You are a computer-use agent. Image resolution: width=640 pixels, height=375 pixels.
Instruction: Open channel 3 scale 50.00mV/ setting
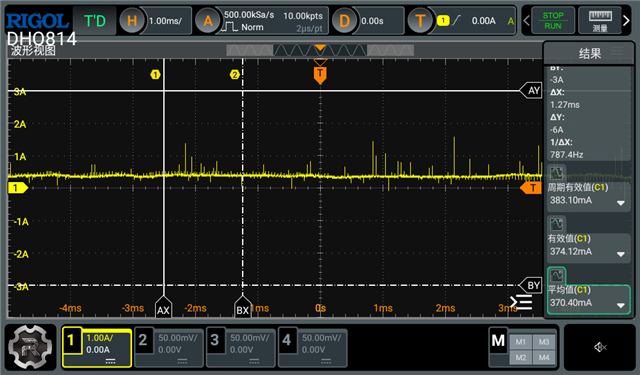(x=249, y=338)
